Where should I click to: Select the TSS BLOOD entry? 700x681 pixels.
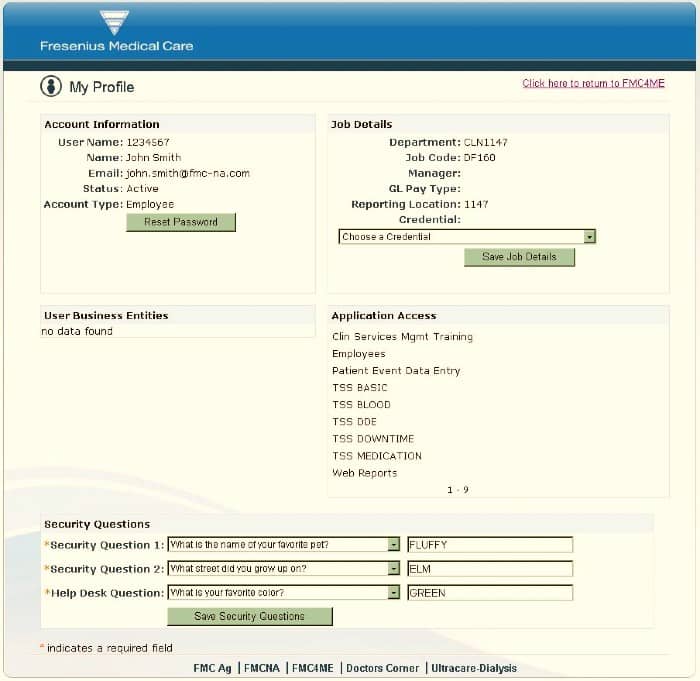pyautogui.click(x=361, y=405)
